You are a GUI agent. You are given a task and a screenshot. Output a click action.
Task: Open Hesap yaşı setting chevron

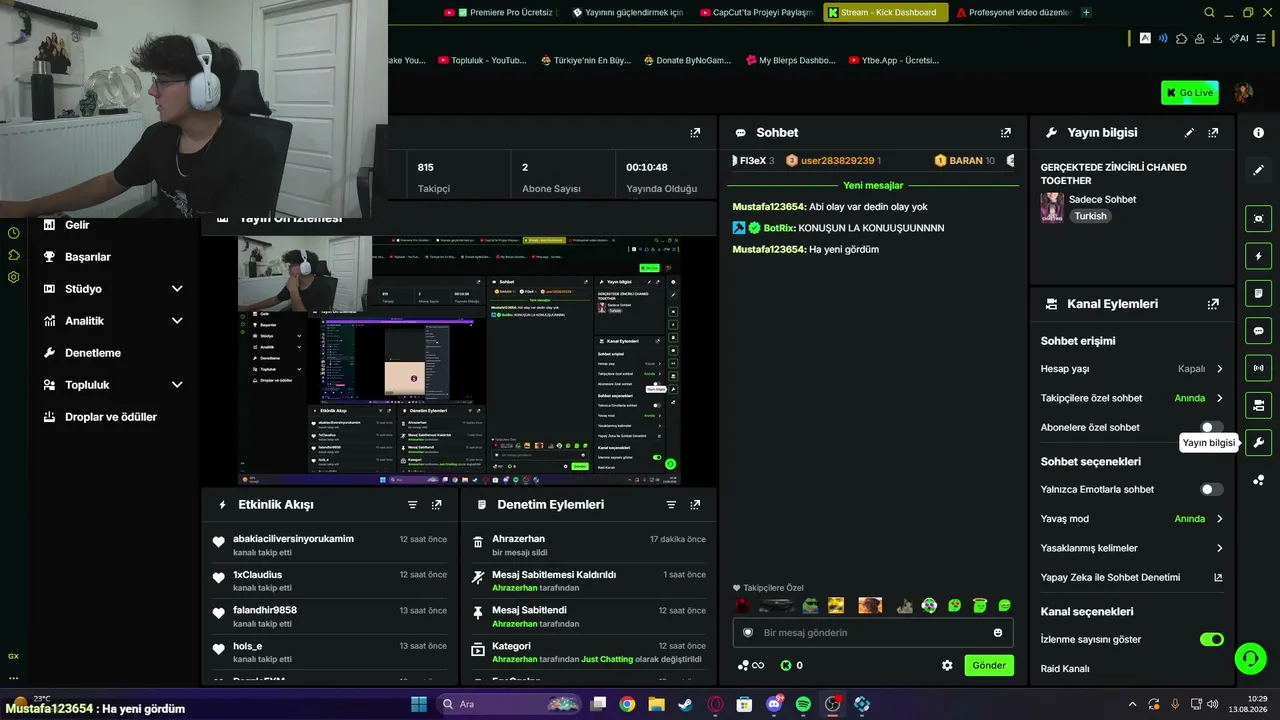tap(1219, 369)
